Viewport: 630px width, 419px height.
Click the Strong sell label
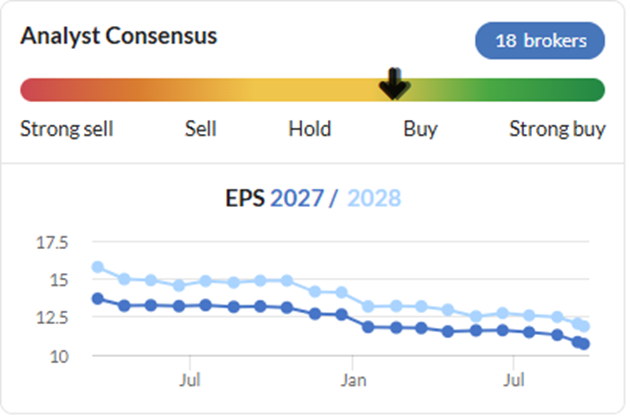pos(67,129)
